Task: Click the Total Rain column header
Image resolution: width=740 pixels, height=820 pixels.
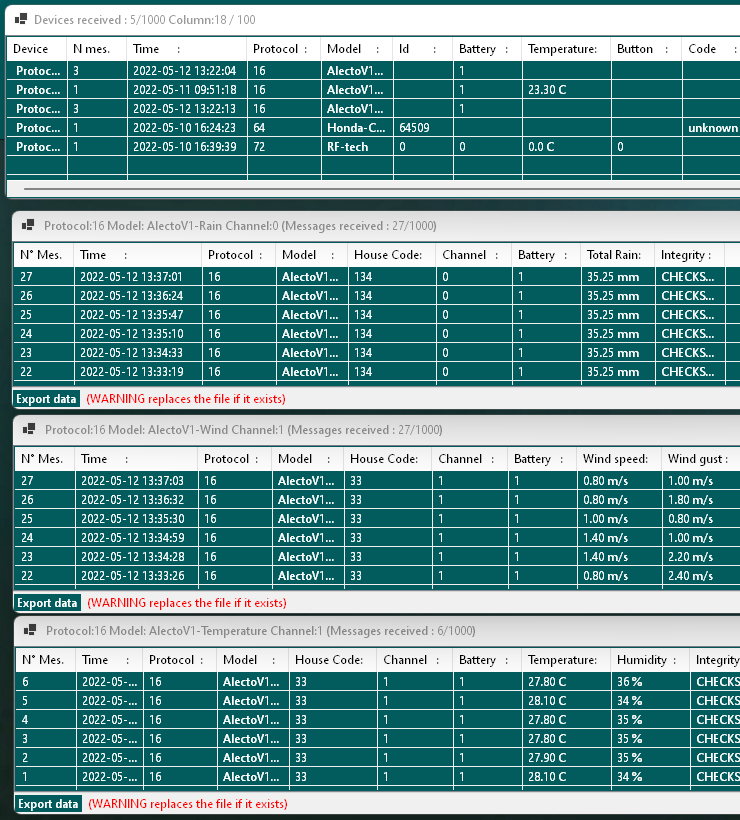Action: coord(618,255)
